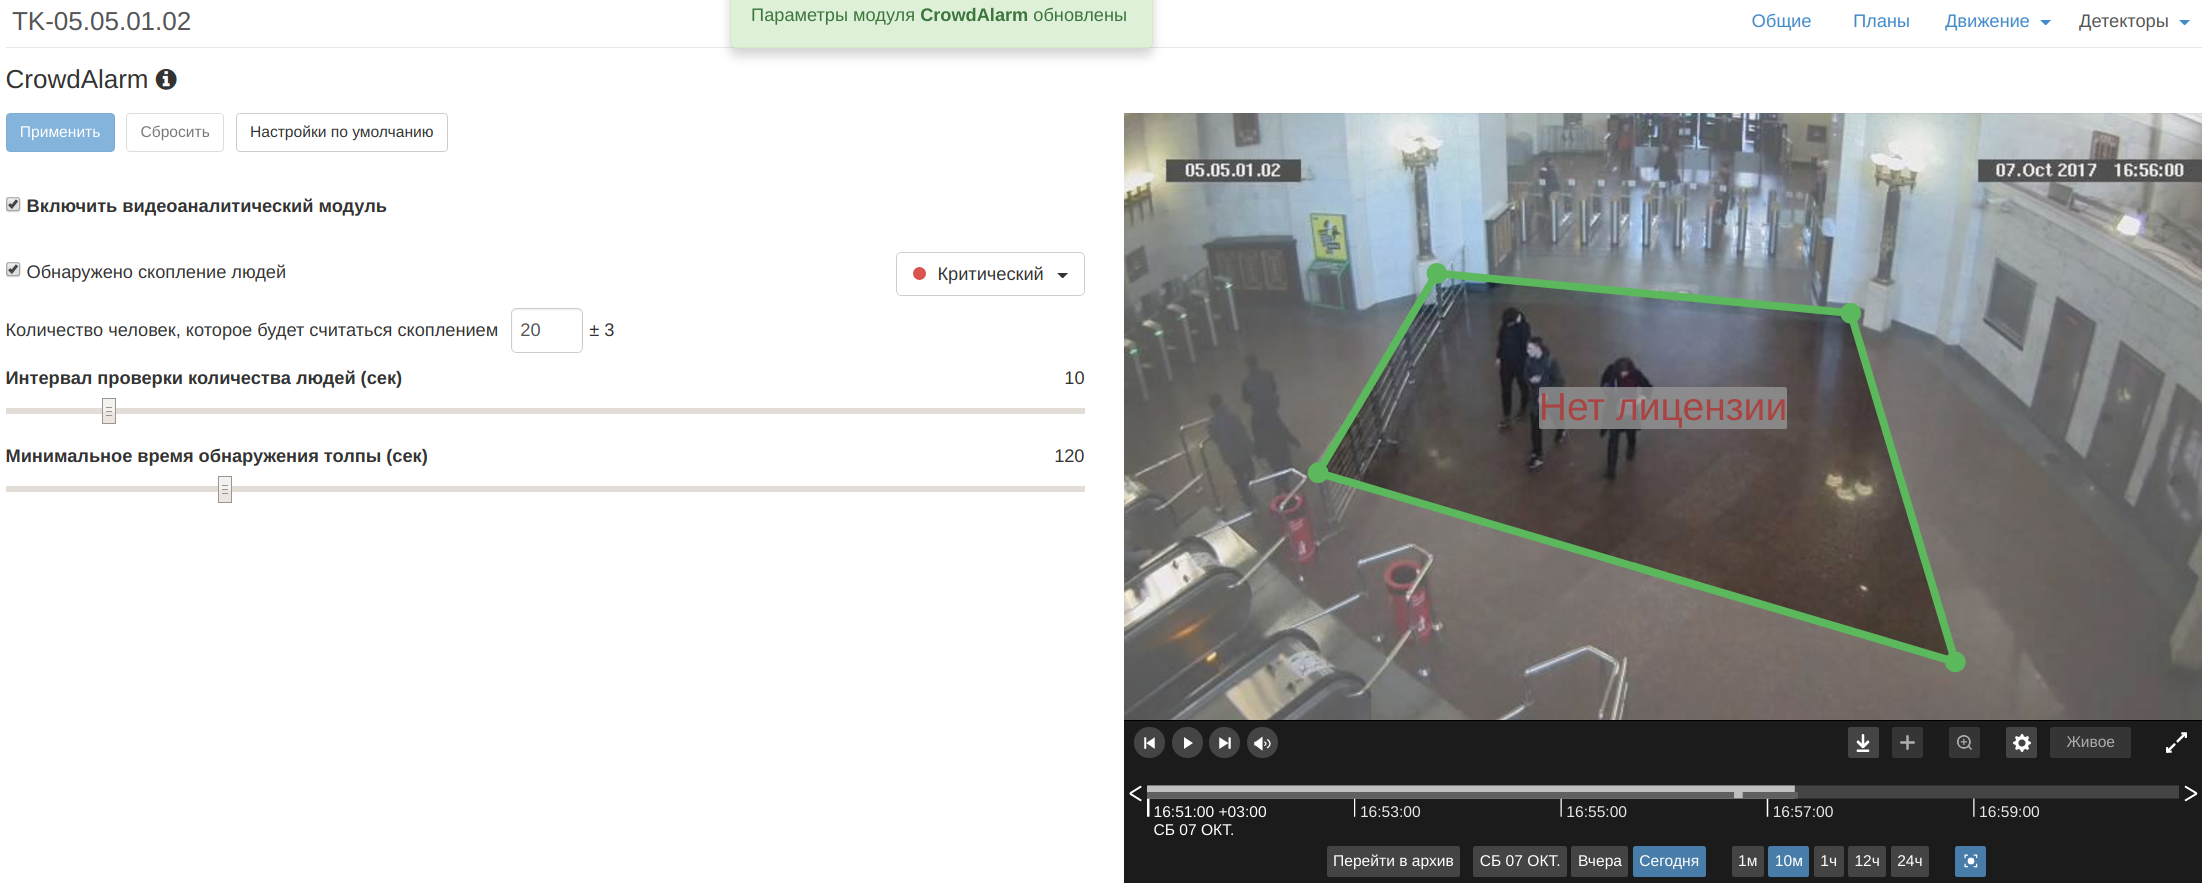Click the timeline position marker

[1738, 794]
